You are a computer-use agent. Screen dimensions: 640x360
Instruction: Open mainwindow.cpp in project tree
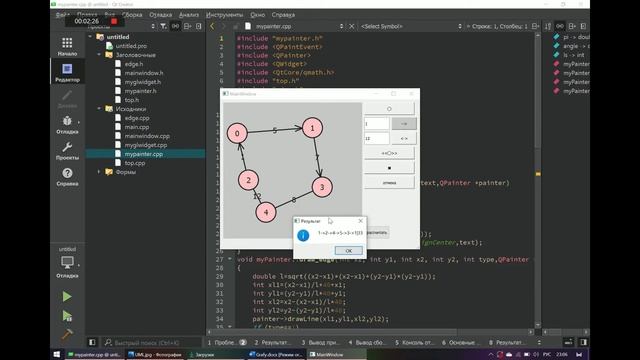coord(147,136)
